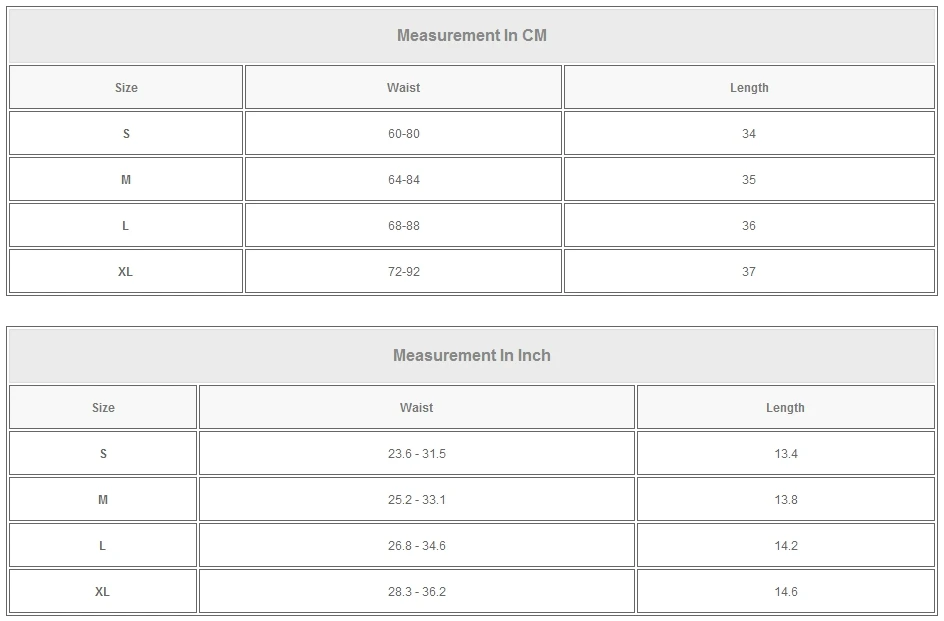
Task: Click the 13.8 length cell
Action: 785,500
